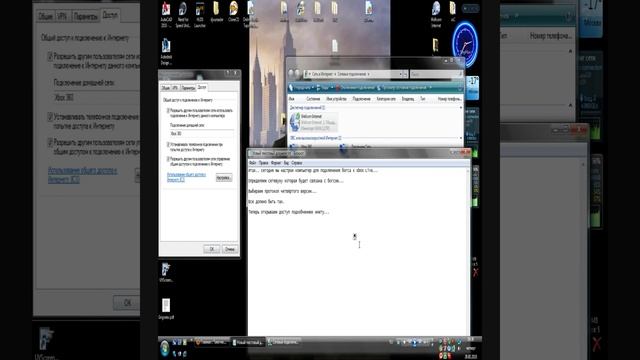Sort by the Номер телефона column header
The image size is (640, 360).
point(449,99)
